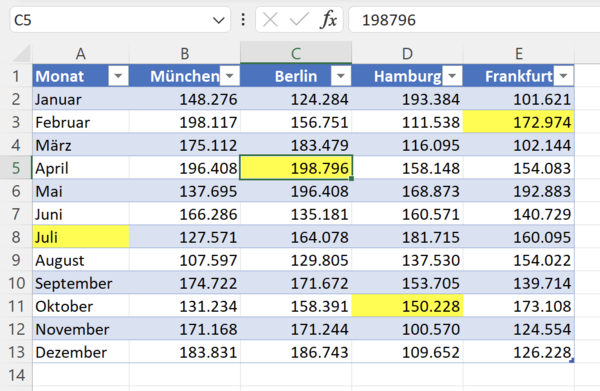Click the August cell
The height and width of the screenshot is (391, 600).
pyautogui.click(x=81, y=260)
